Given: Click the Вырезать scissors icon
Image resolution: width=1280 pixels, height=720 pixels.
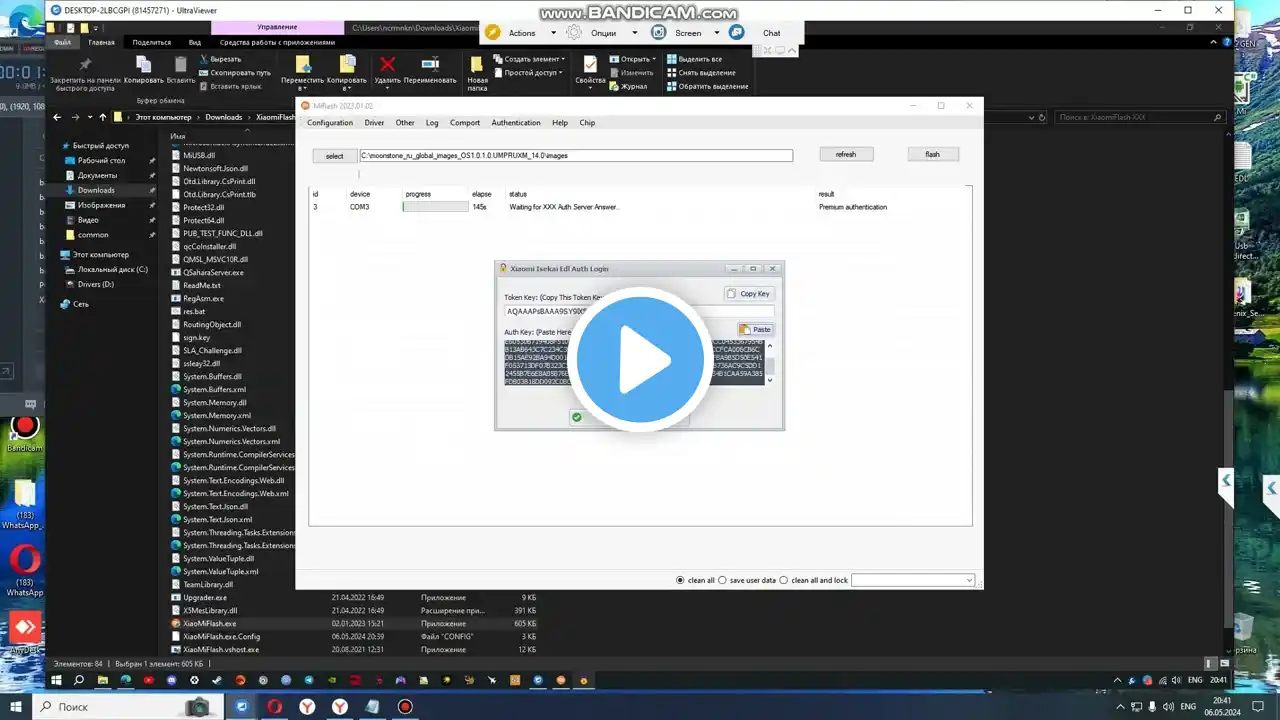Looking at the screenshot, I should coord(204,59).
